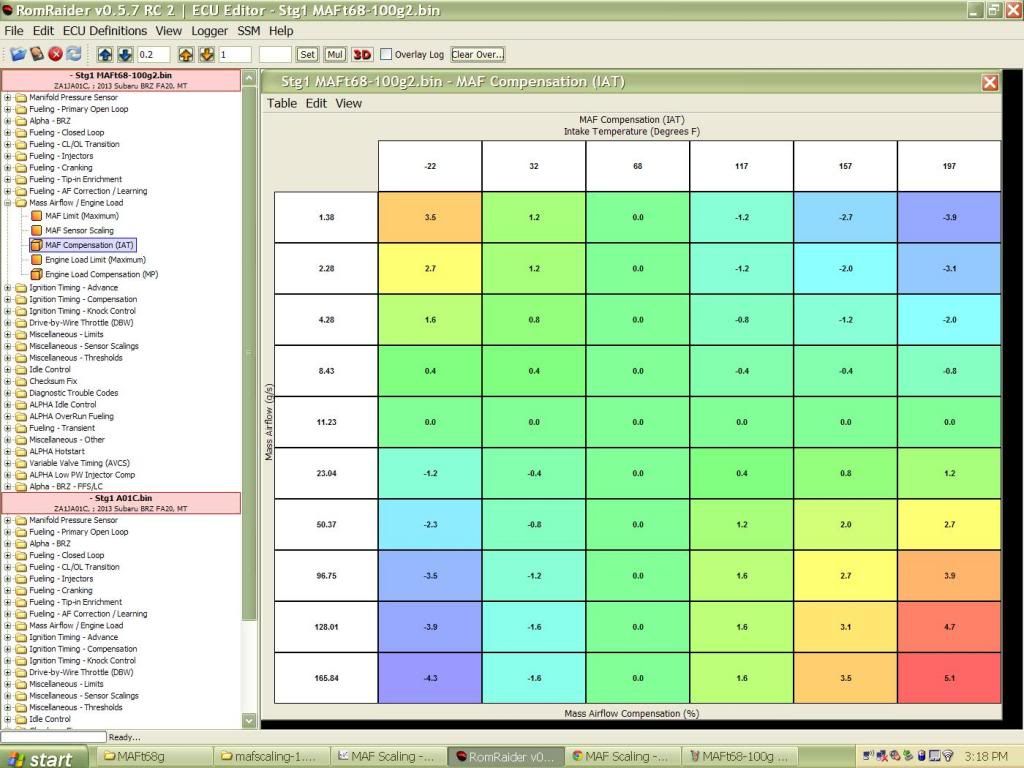Click the orange coarse increment up arrow
The image size is (1024, 768).
coord(187,54)
